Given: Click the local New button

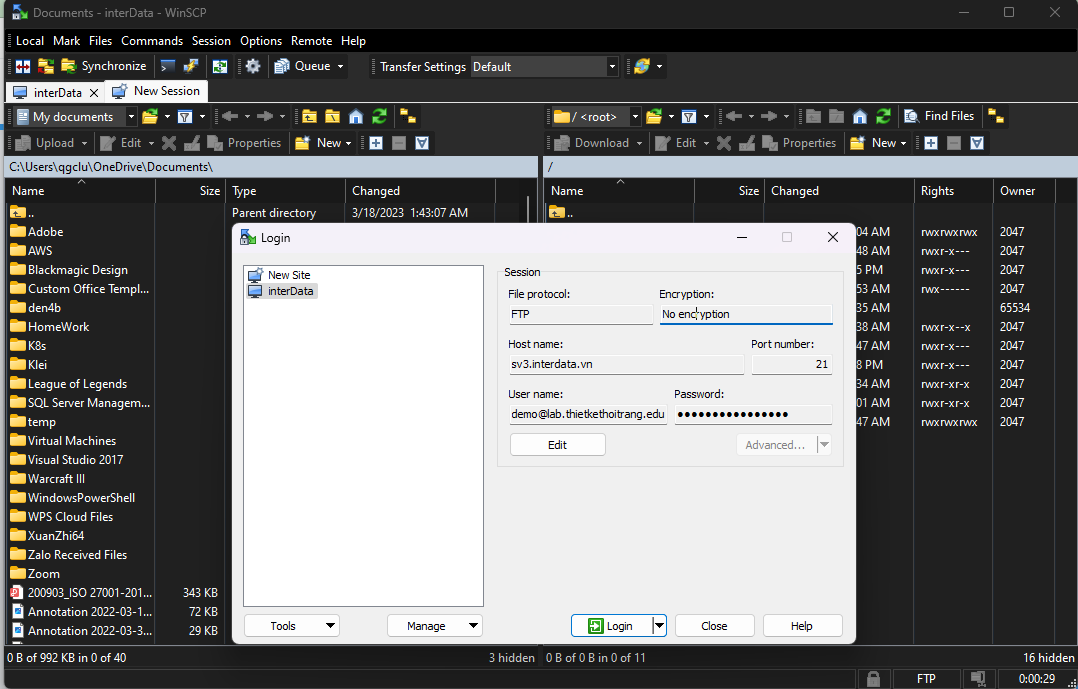Looking at the screenshot, I should pos(323,143).
